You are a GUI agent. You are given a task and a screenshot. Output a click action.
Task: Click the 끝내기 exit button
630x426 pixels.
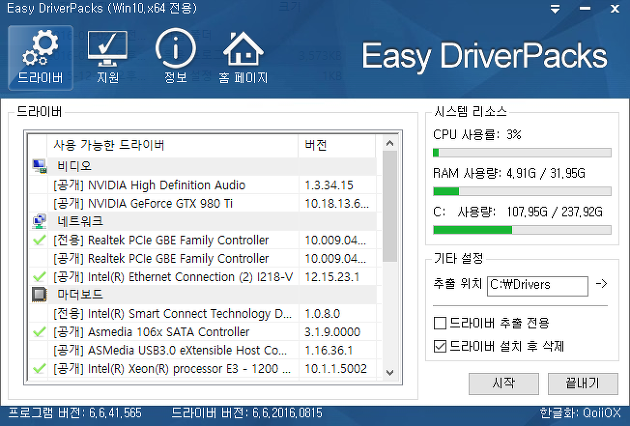[583, 383]
